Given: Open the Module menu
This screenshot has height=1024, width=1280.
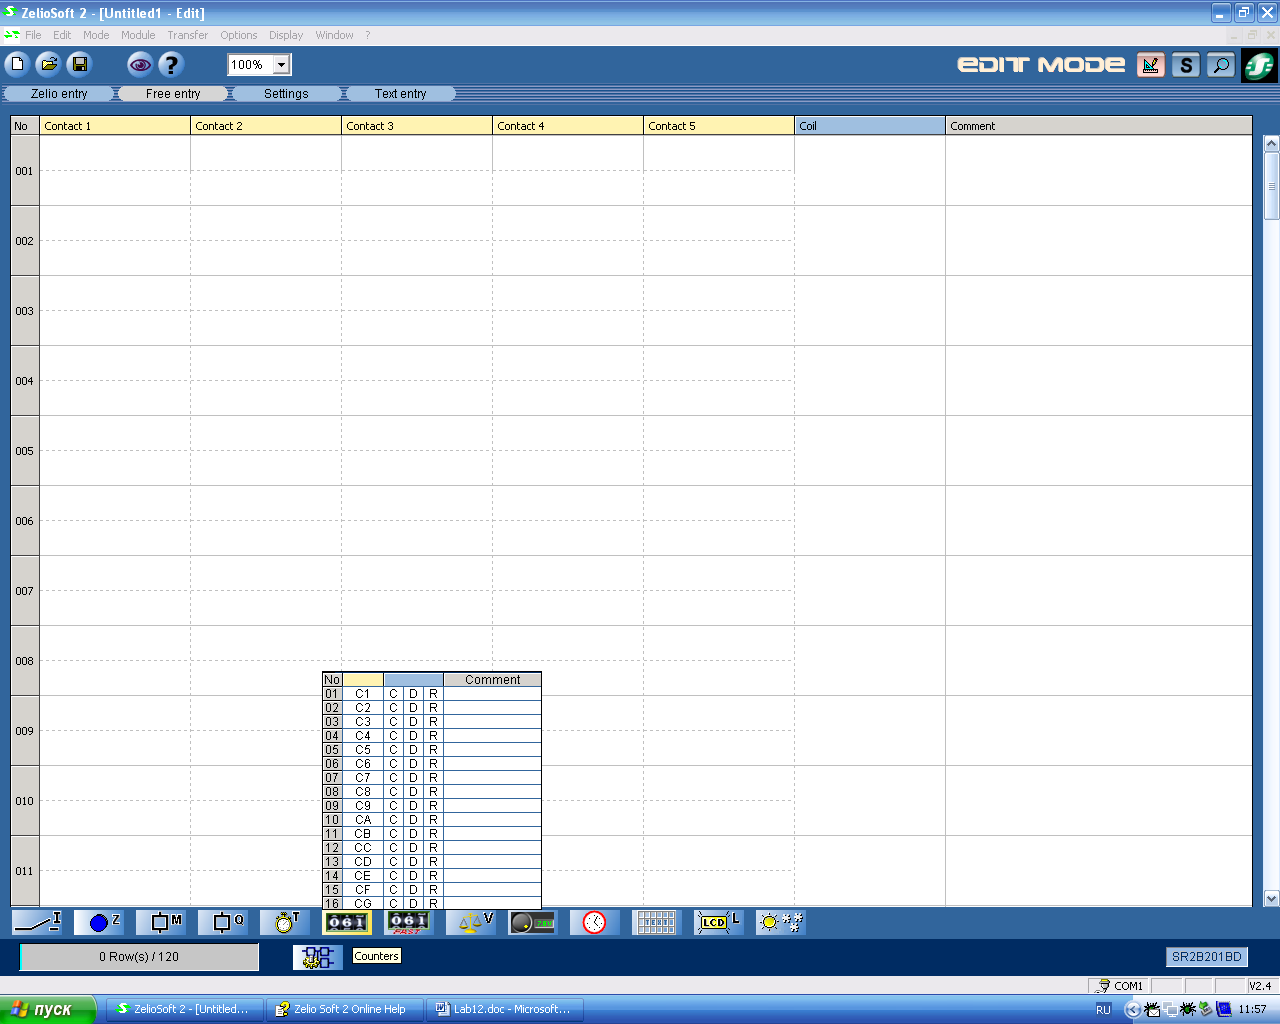Looking at the screenshot, I should click(138, 35).
